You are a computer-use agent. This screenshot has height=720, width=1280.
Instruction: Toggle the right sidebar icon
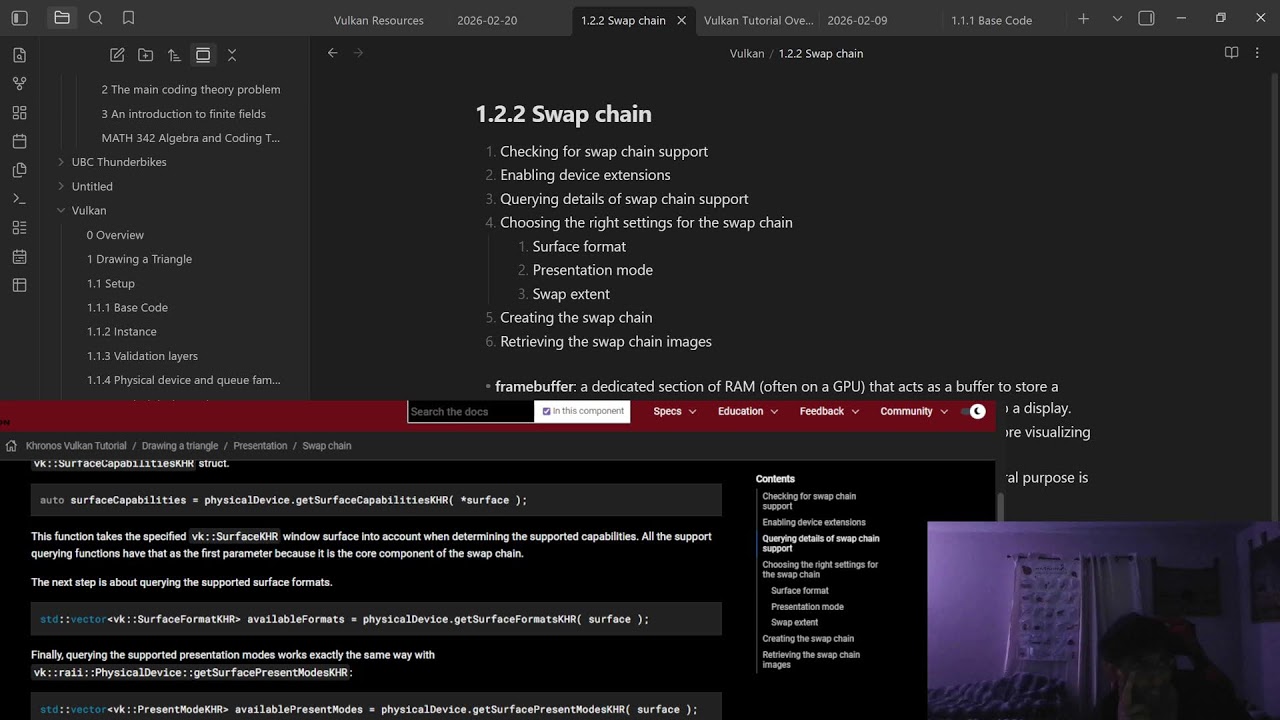pyautogui.click(x=1147, y=19)
